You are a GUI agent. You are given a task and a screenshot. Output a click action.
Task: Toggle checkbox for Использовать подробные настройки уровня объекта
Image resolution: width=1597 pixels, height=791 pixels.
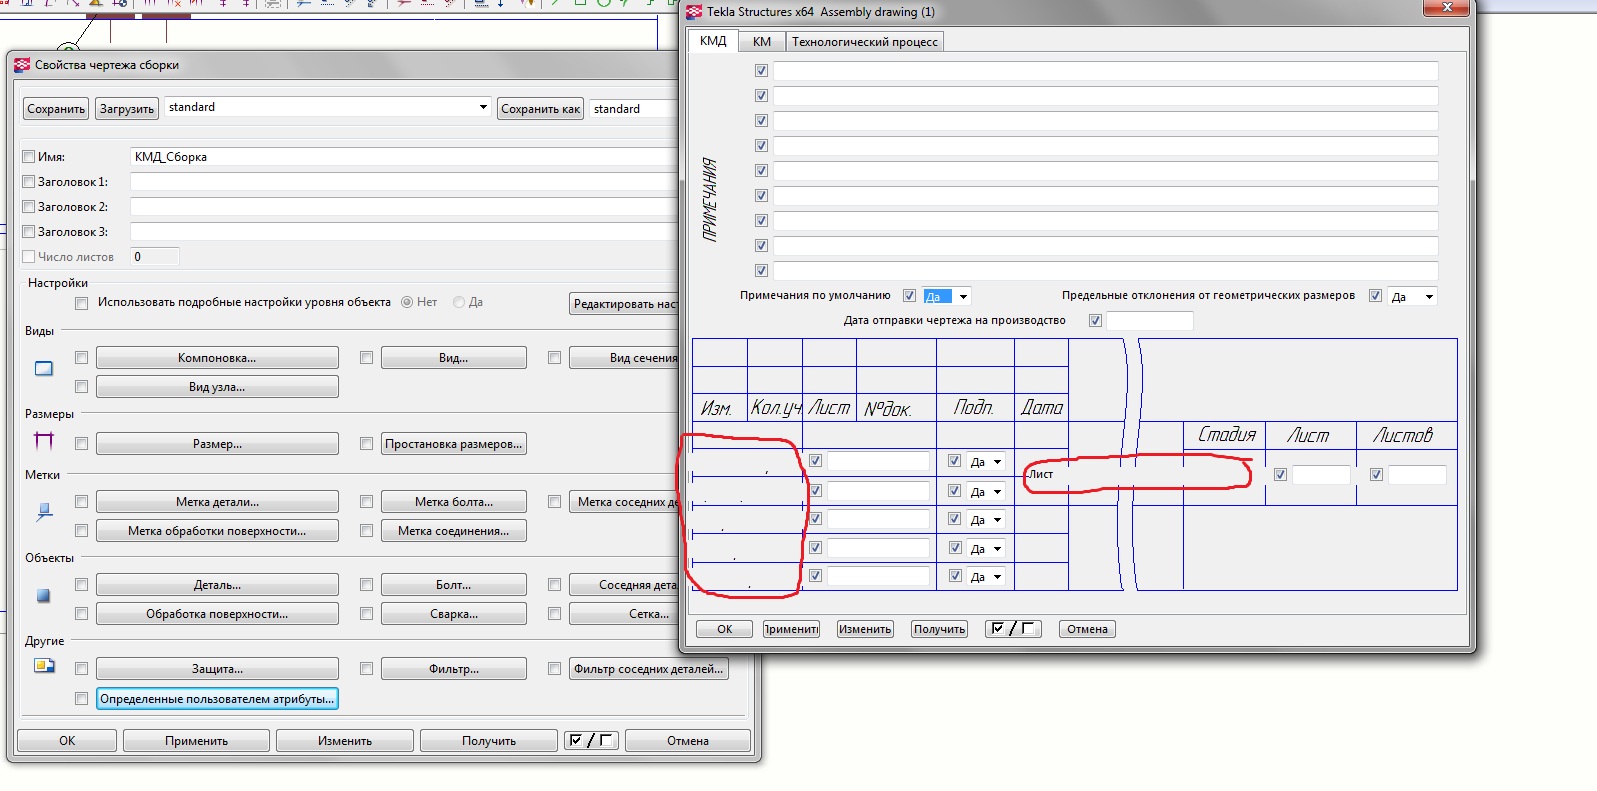pyautogui.click(x=82, y=303)
